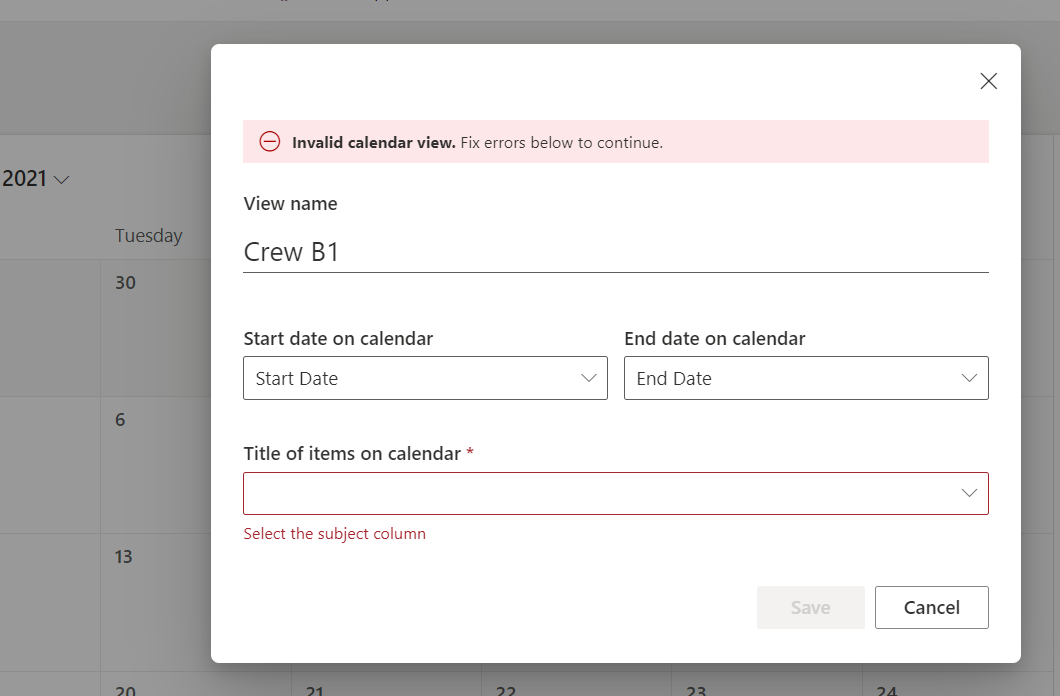Expand the chevron beside End Date

tap(969, 378)
